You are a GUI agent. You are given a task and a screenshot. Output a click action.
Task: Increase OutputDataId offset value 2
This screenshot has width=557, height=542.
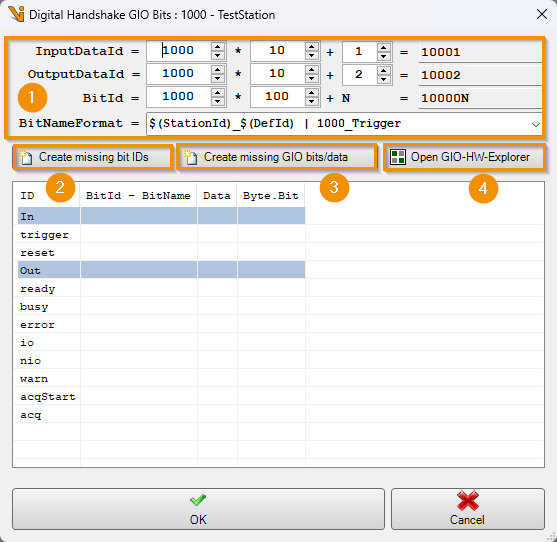tap(384, 70)
